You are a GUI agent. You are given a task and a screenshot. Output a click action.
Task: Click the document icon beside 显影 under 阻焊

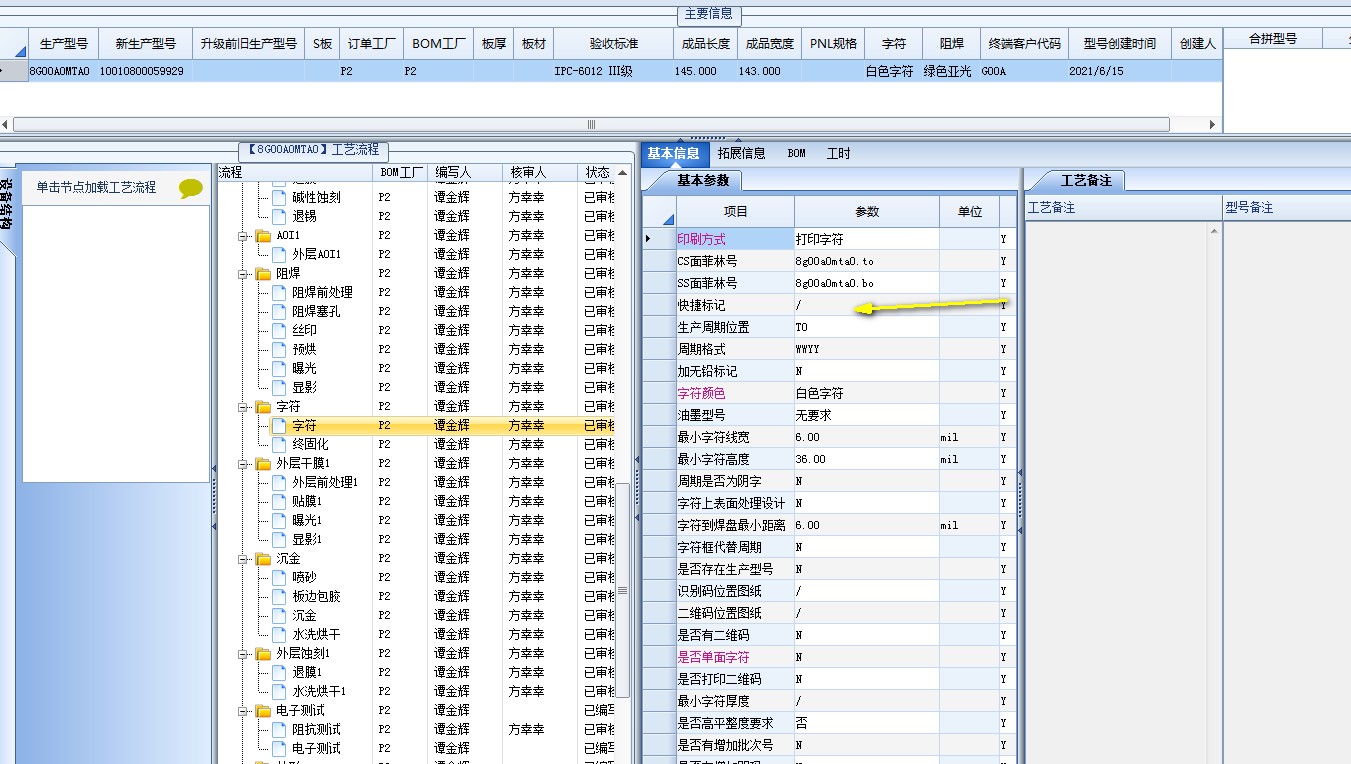coord(279,387)
